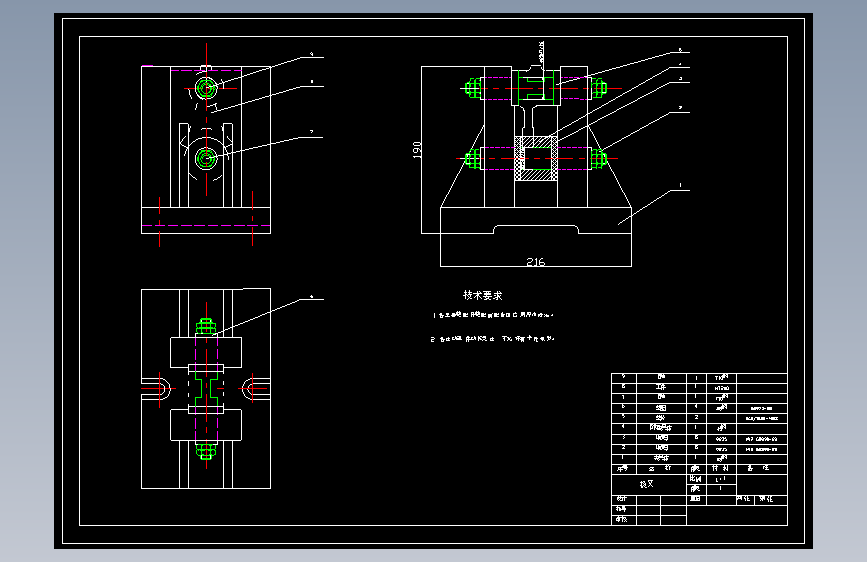Click the "190" height dimension text
867x562 pixels.
click(x=417, y=150)
